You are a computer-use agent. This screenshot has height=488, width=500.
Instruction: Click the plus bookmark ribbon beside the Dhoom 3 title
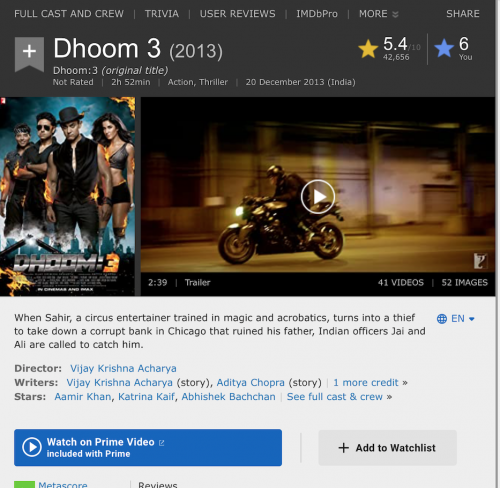pyautogui.click(x=29, y=54)
